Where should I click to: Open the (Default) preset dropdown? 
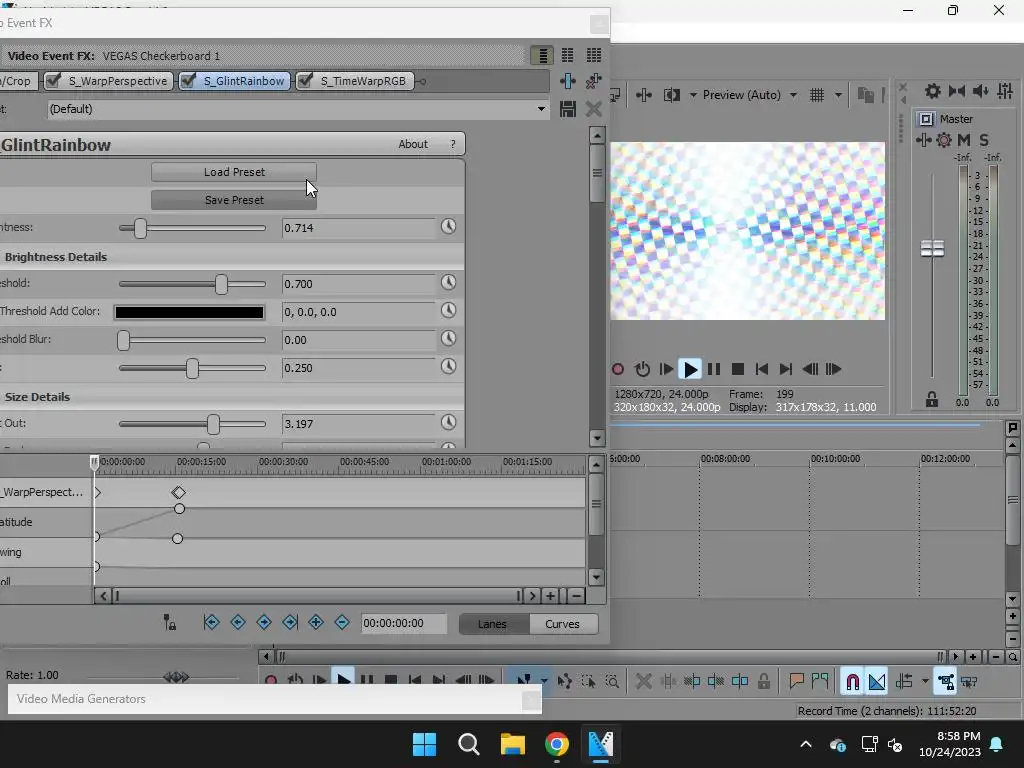pos(541,109)
